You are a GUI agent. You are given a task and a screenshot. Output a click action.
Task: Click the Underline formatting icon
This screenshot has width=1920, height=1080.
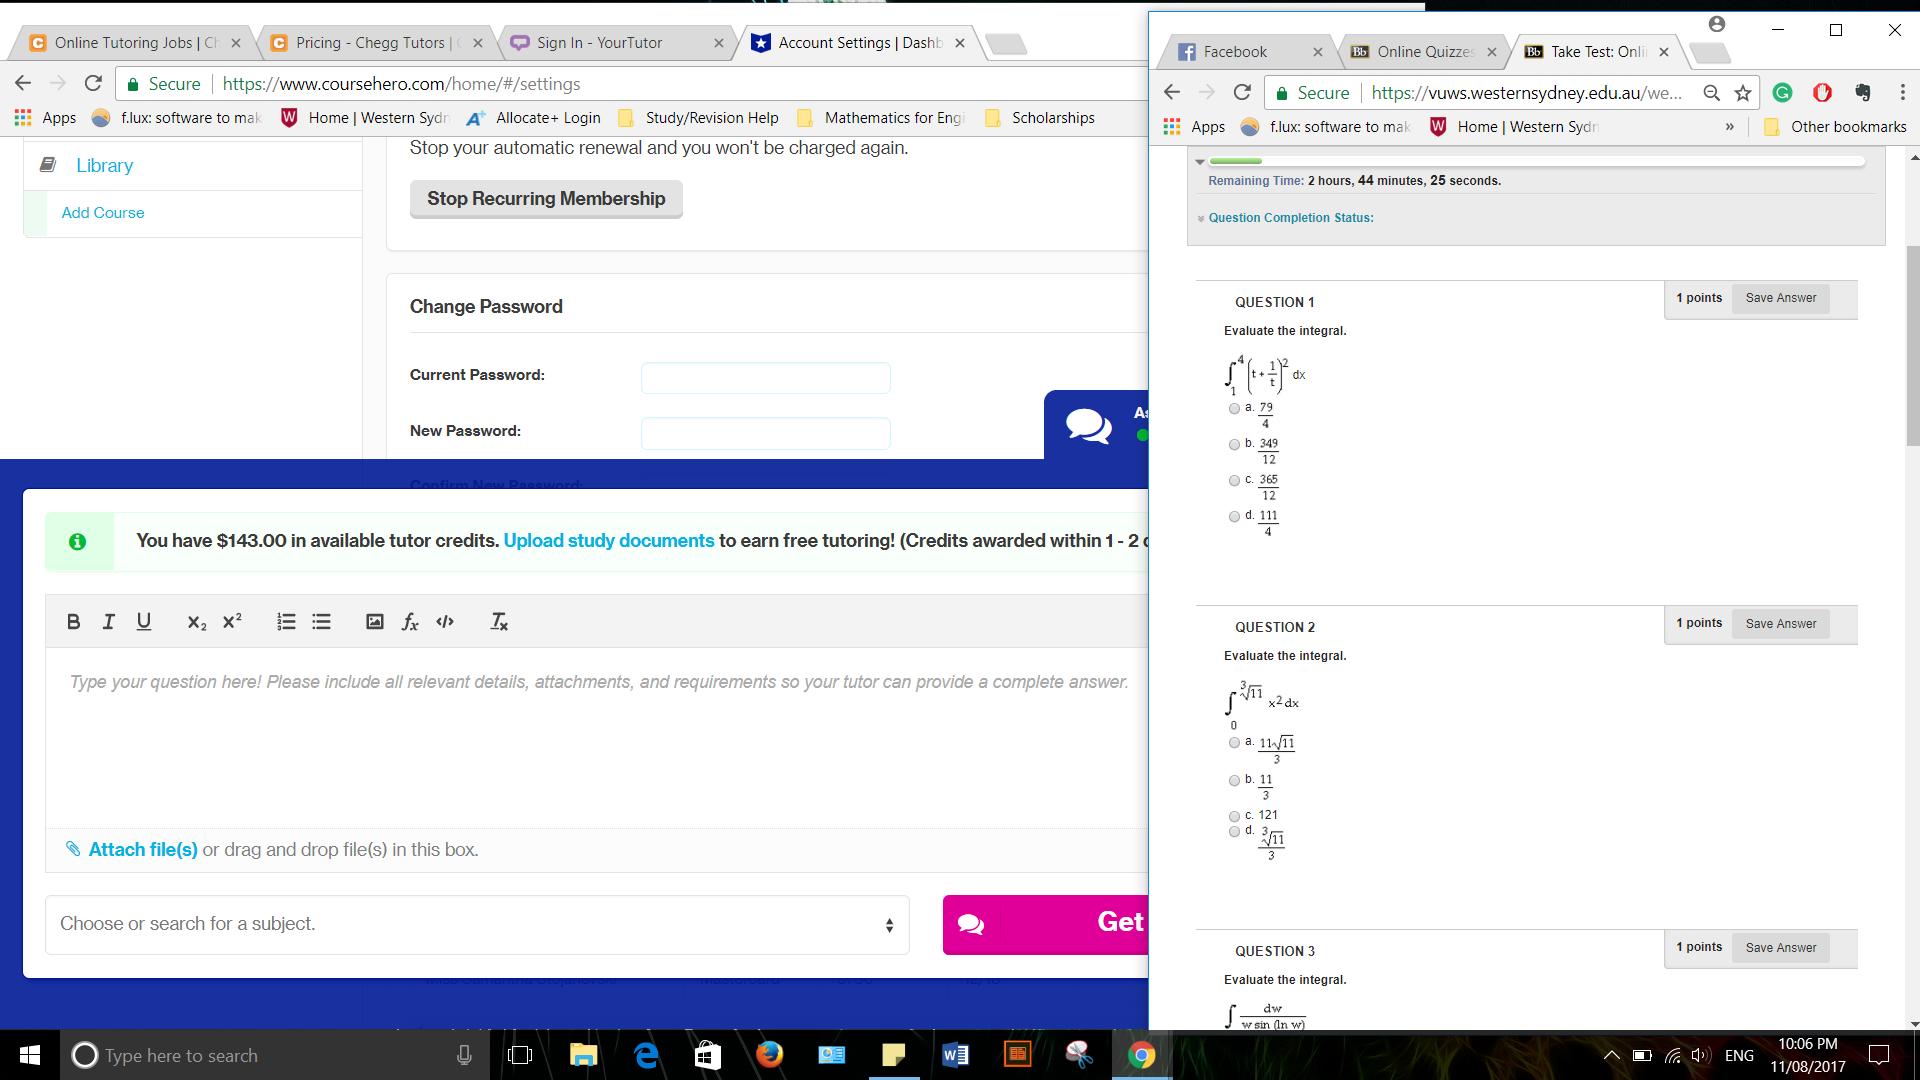coord(145,621)
